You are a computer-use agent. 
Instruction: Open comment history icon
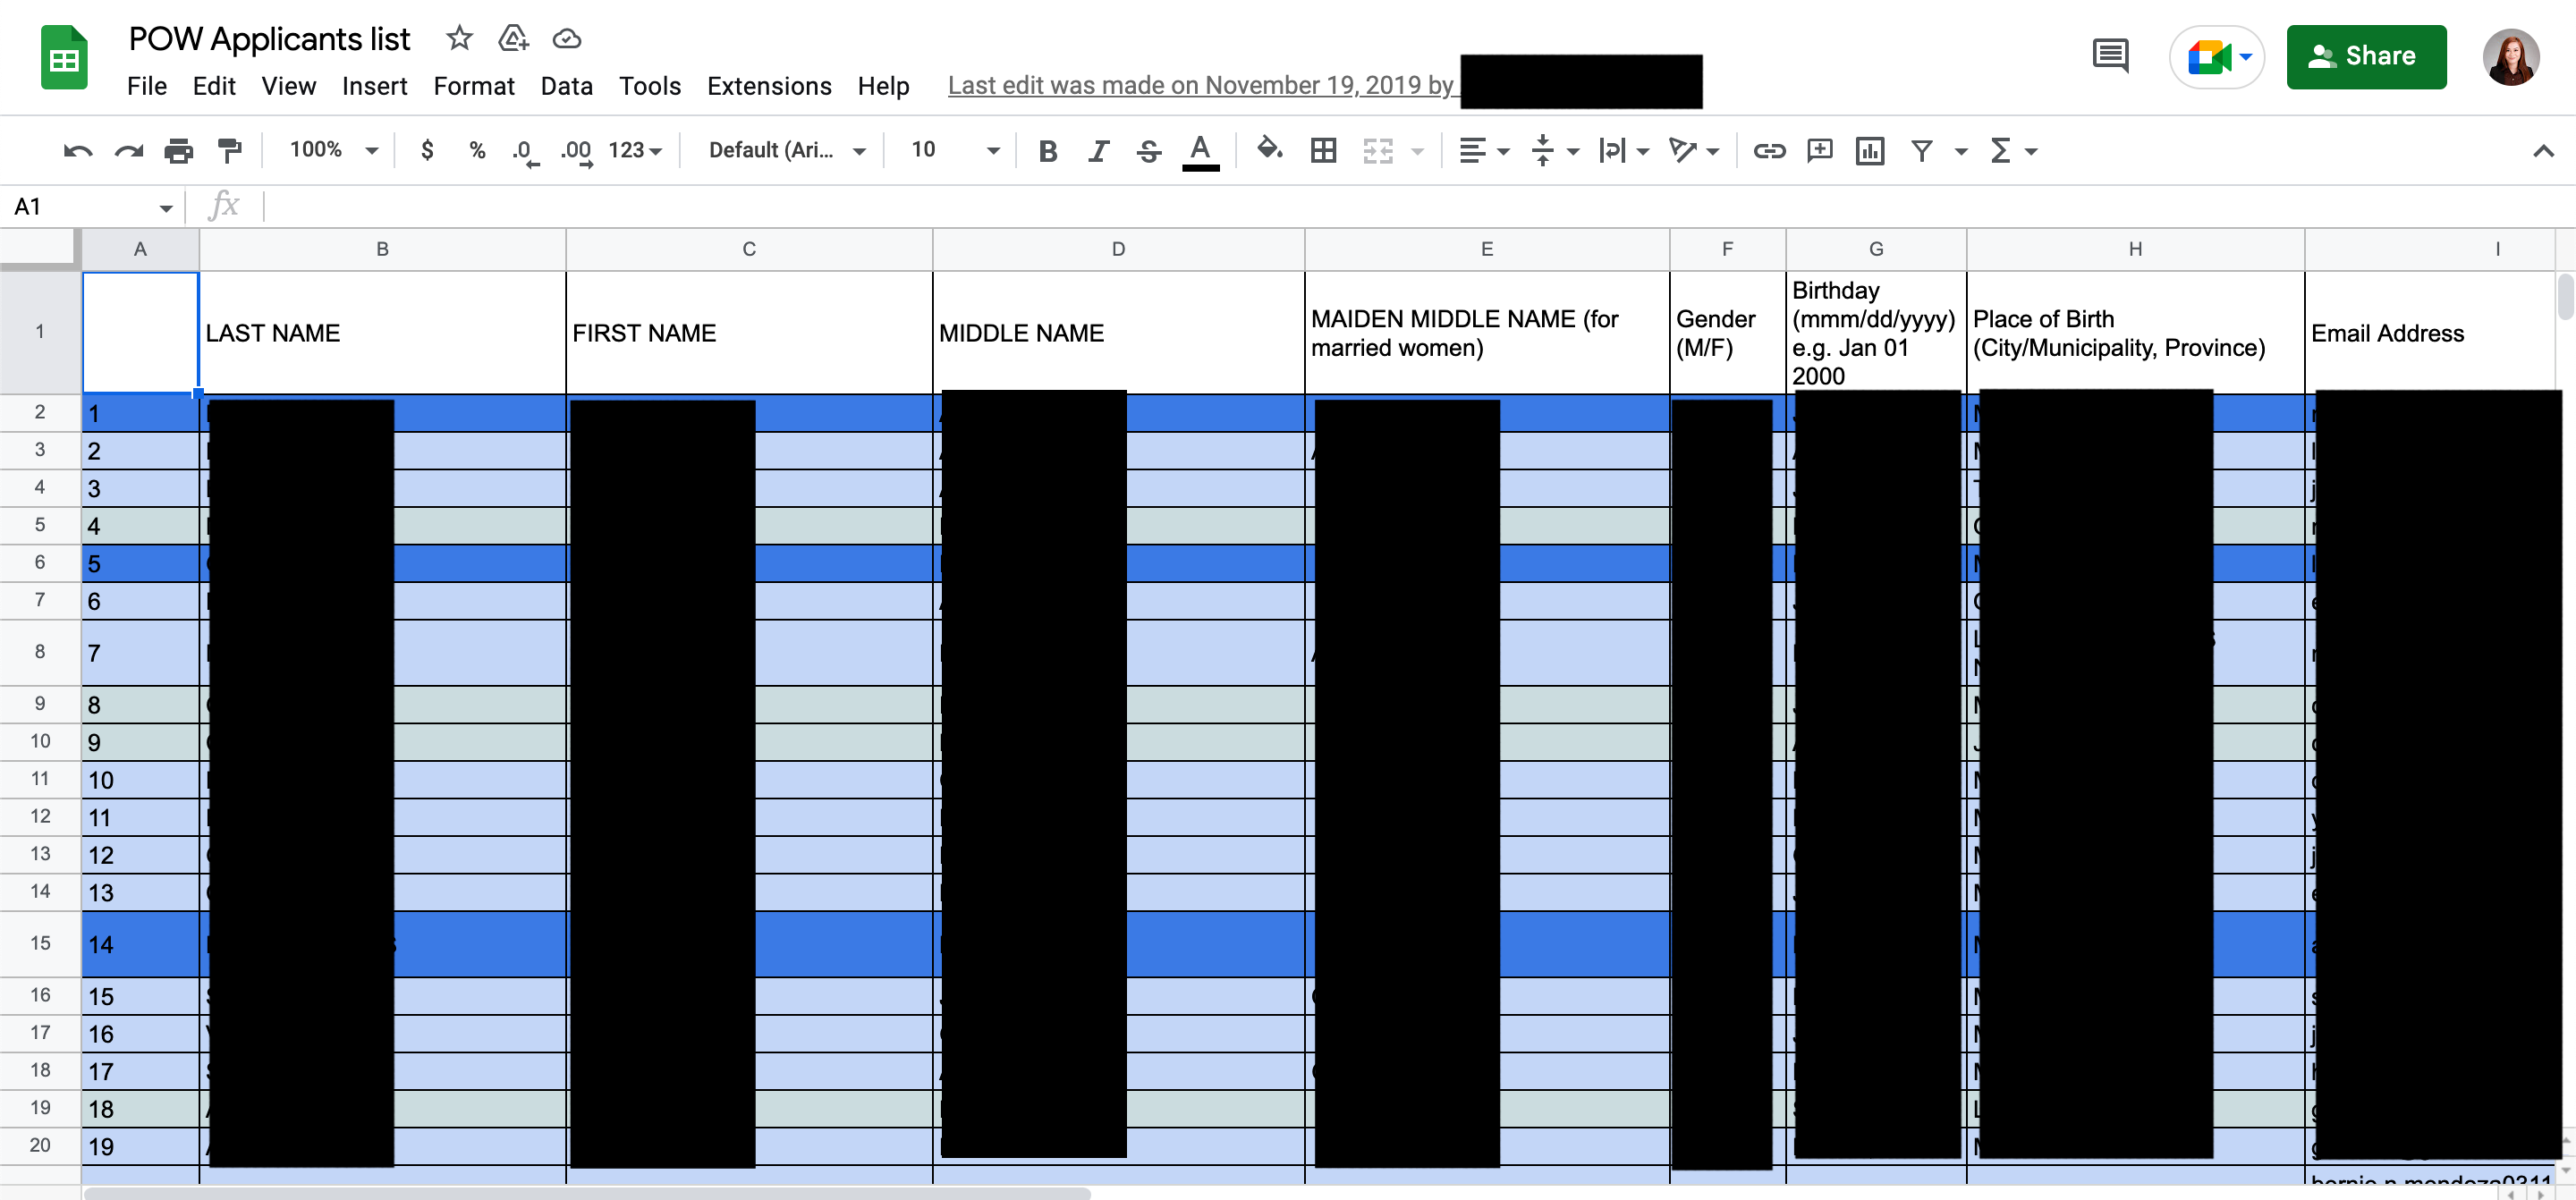[2110, 56]
